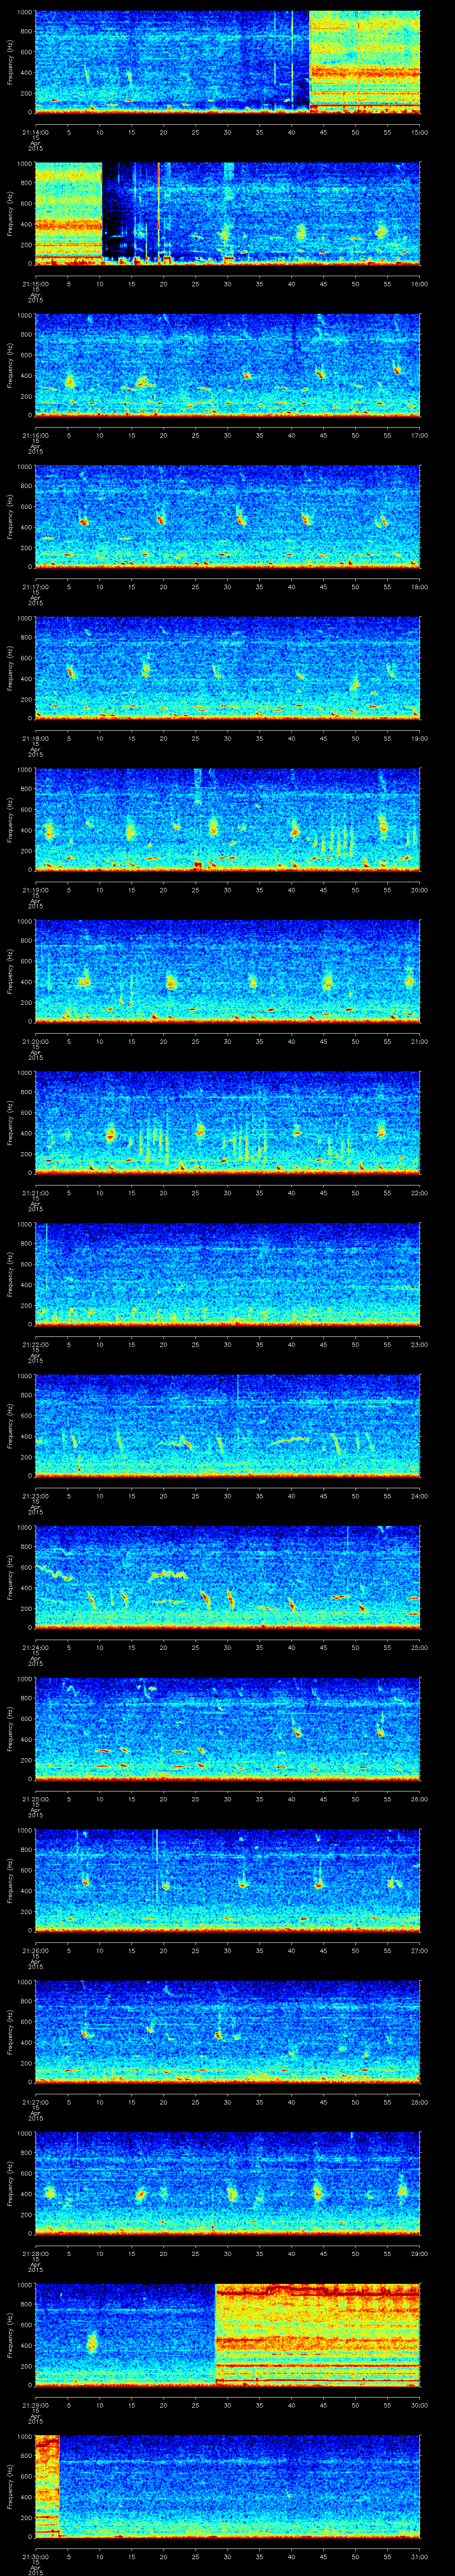
Task: Click the 21:00 end time label
Action: point(420,1041)
